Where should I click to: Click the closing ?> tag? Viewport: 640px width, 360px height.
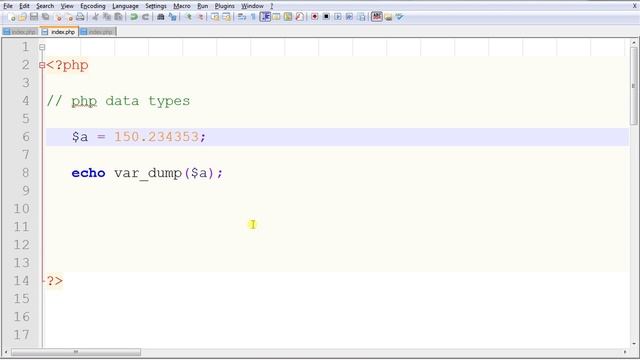[55, 281]
